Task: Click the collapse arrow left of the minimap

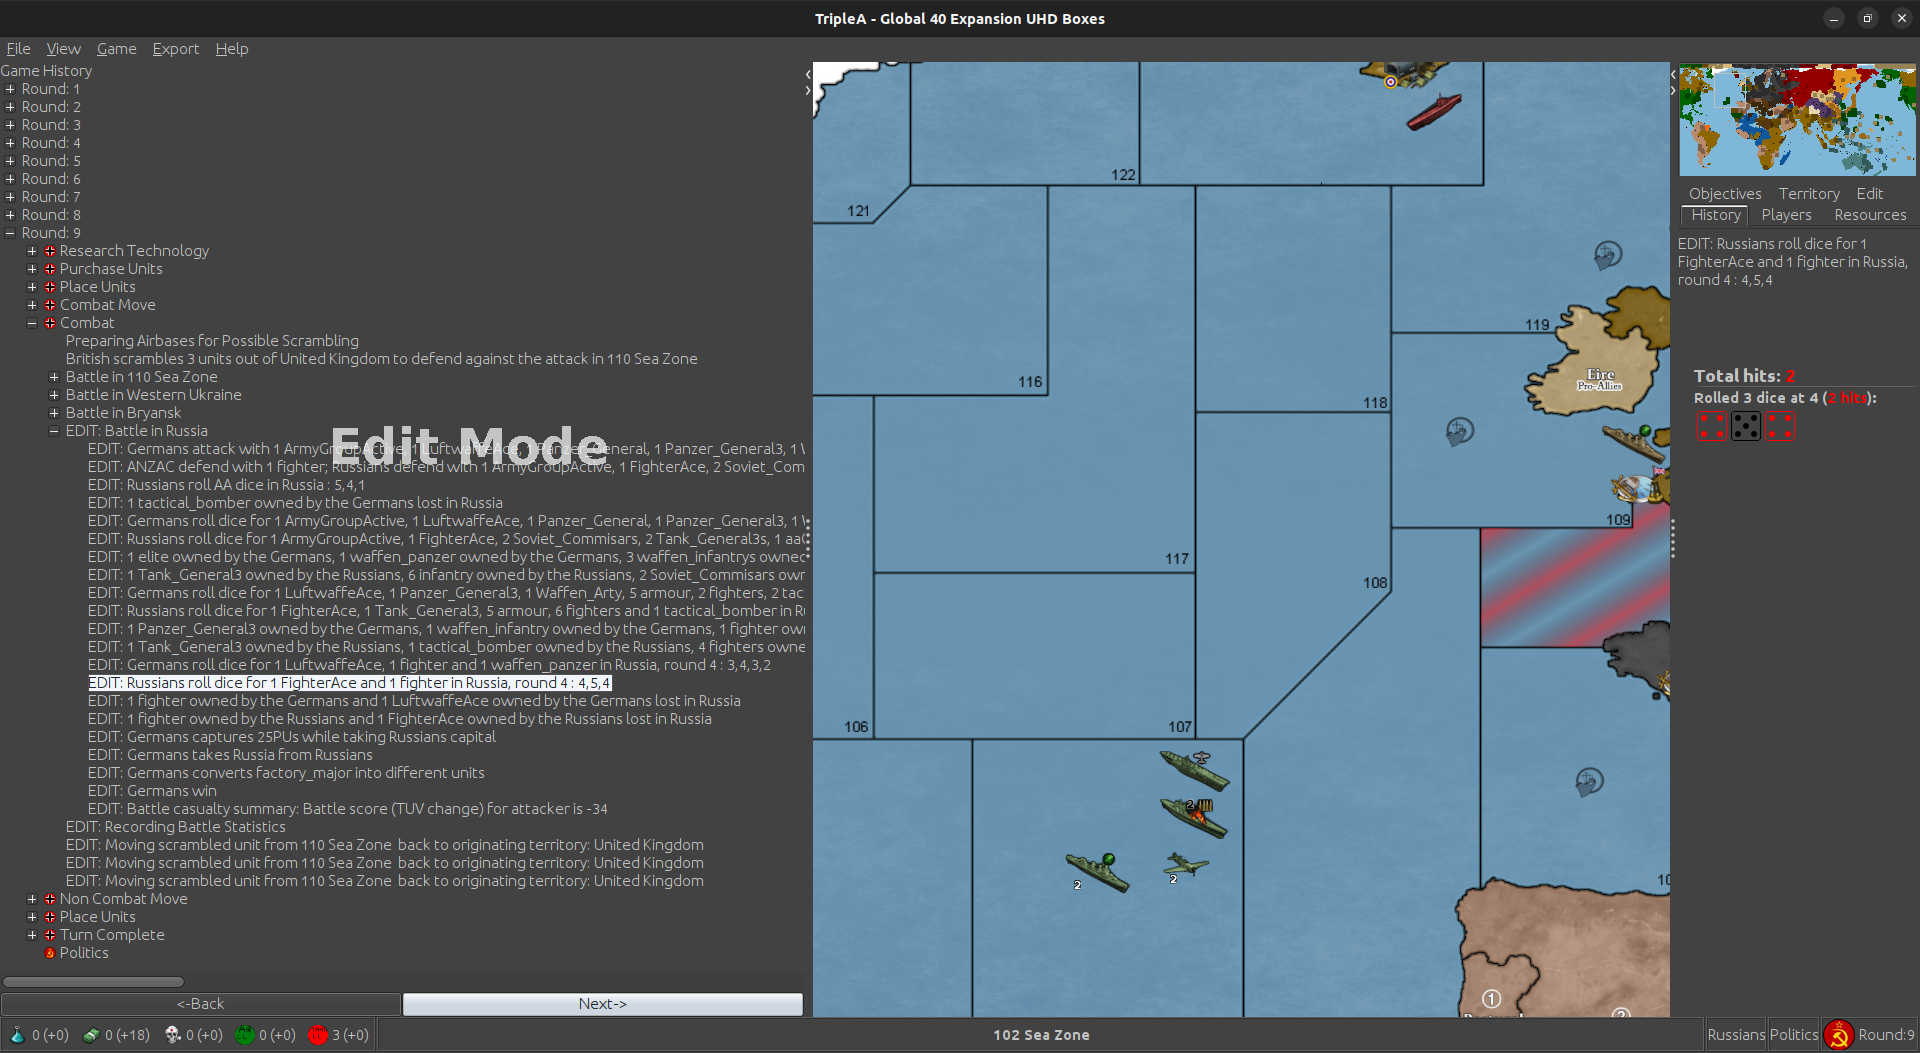Action: tap(1673, 75)
